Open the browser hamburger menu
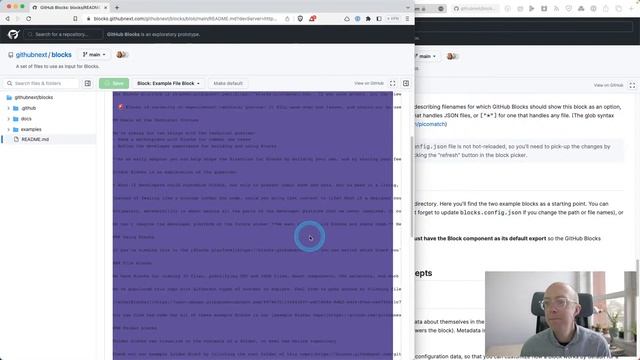Viewport: 640px width, 360px height. tap(407, 19)
